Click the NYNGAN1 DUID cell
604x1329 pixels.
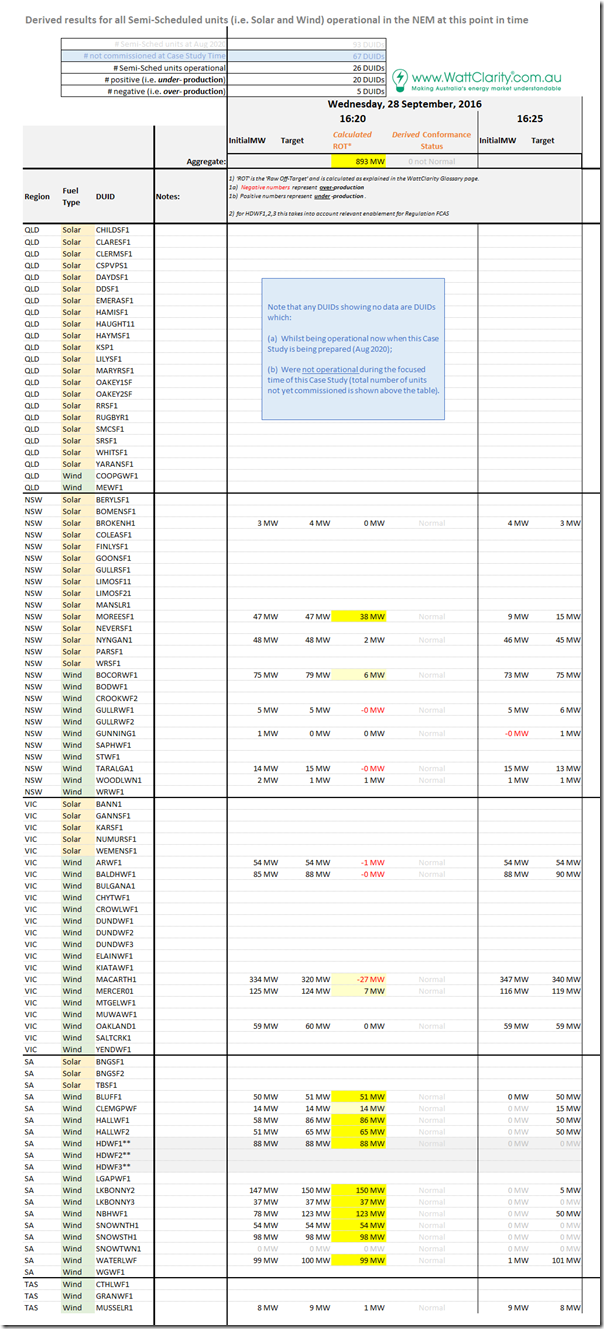pos(114,640)
